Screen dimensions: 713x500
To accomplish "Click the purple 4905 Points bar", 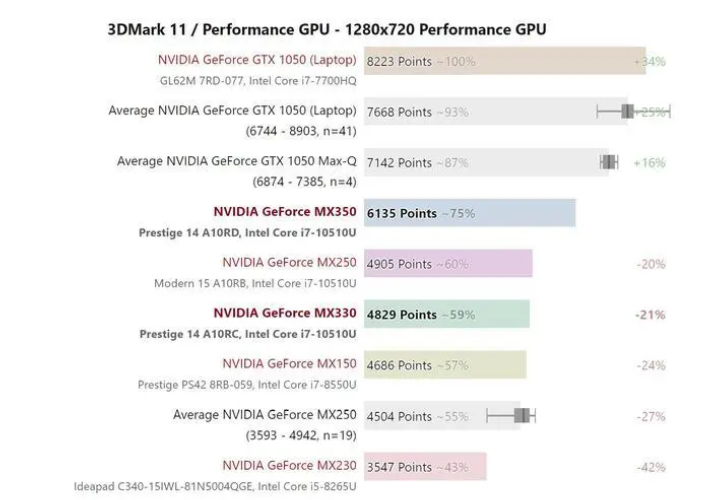I will 449,264.
